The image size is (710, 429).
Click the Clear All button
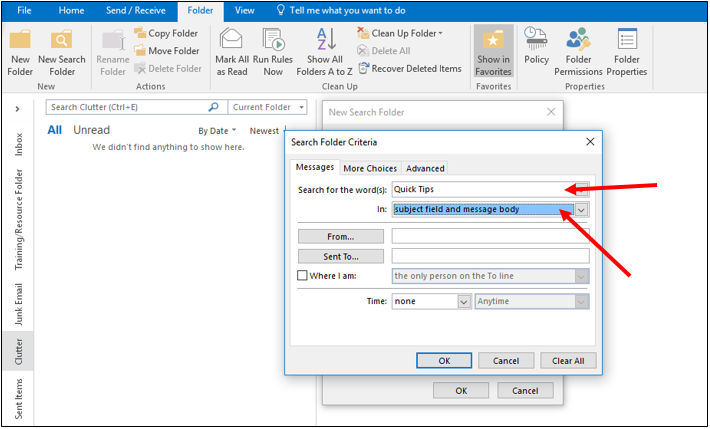[568, 361]
